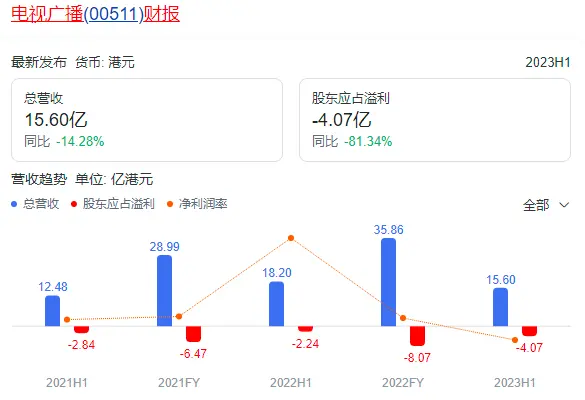The width and height of the screenshot is (585, 400).
Task: Select the 2021FY revenue bar labeled 28.99
Action: (165, 291)
